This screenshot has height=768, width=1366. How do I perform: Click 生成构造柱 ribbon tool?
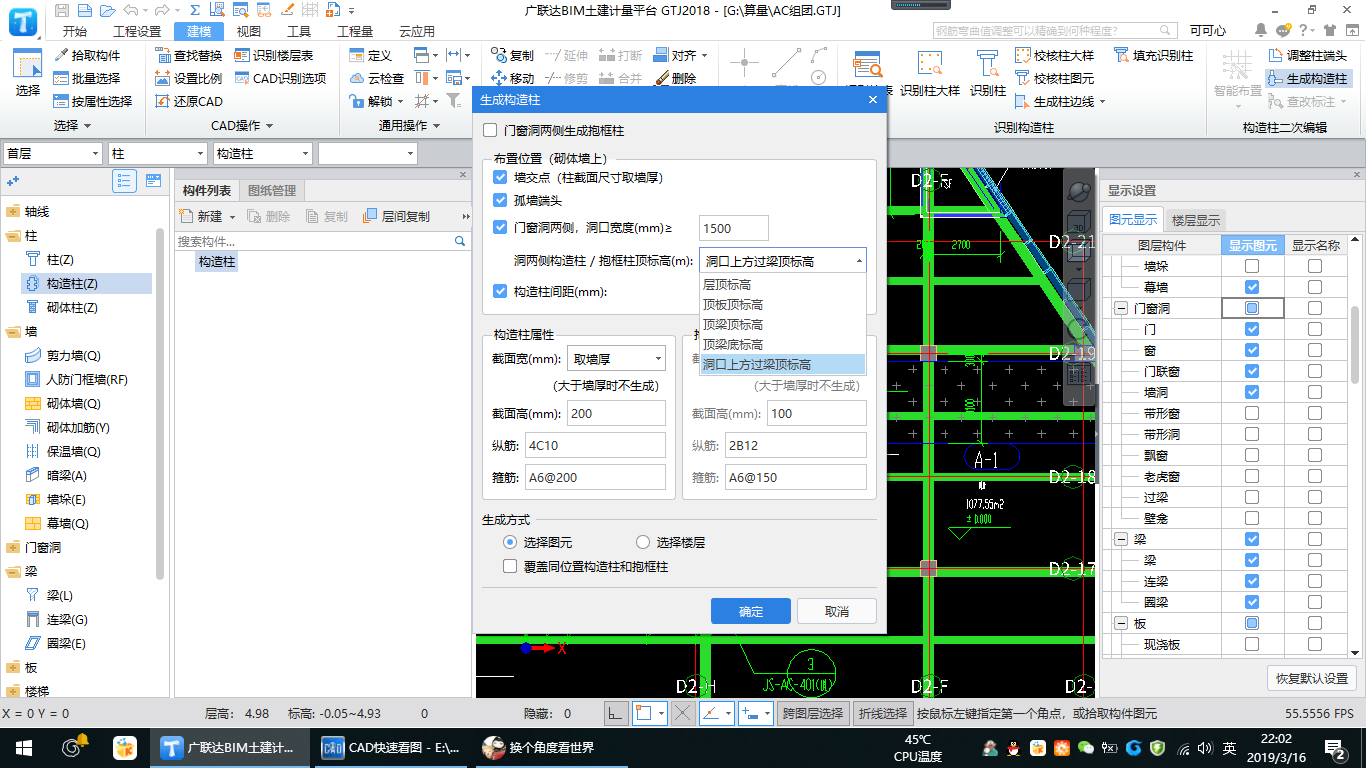click(x=1307, y=78)
